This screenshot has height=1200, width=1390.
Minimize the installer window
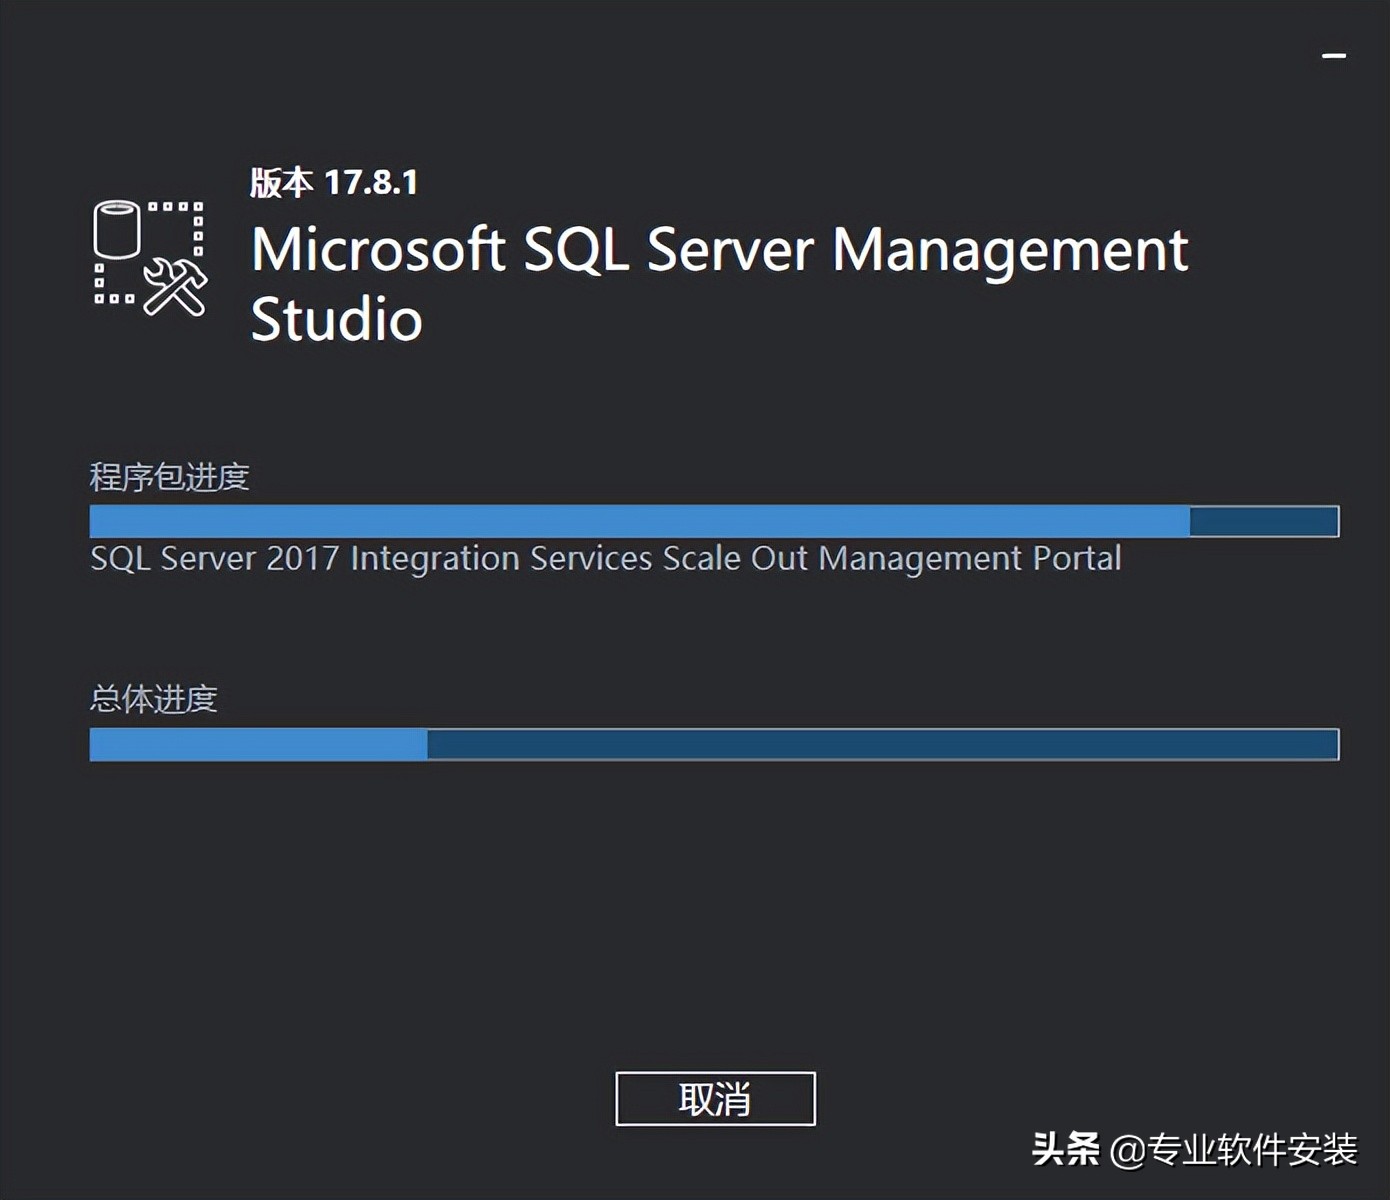pos(1334,56)
